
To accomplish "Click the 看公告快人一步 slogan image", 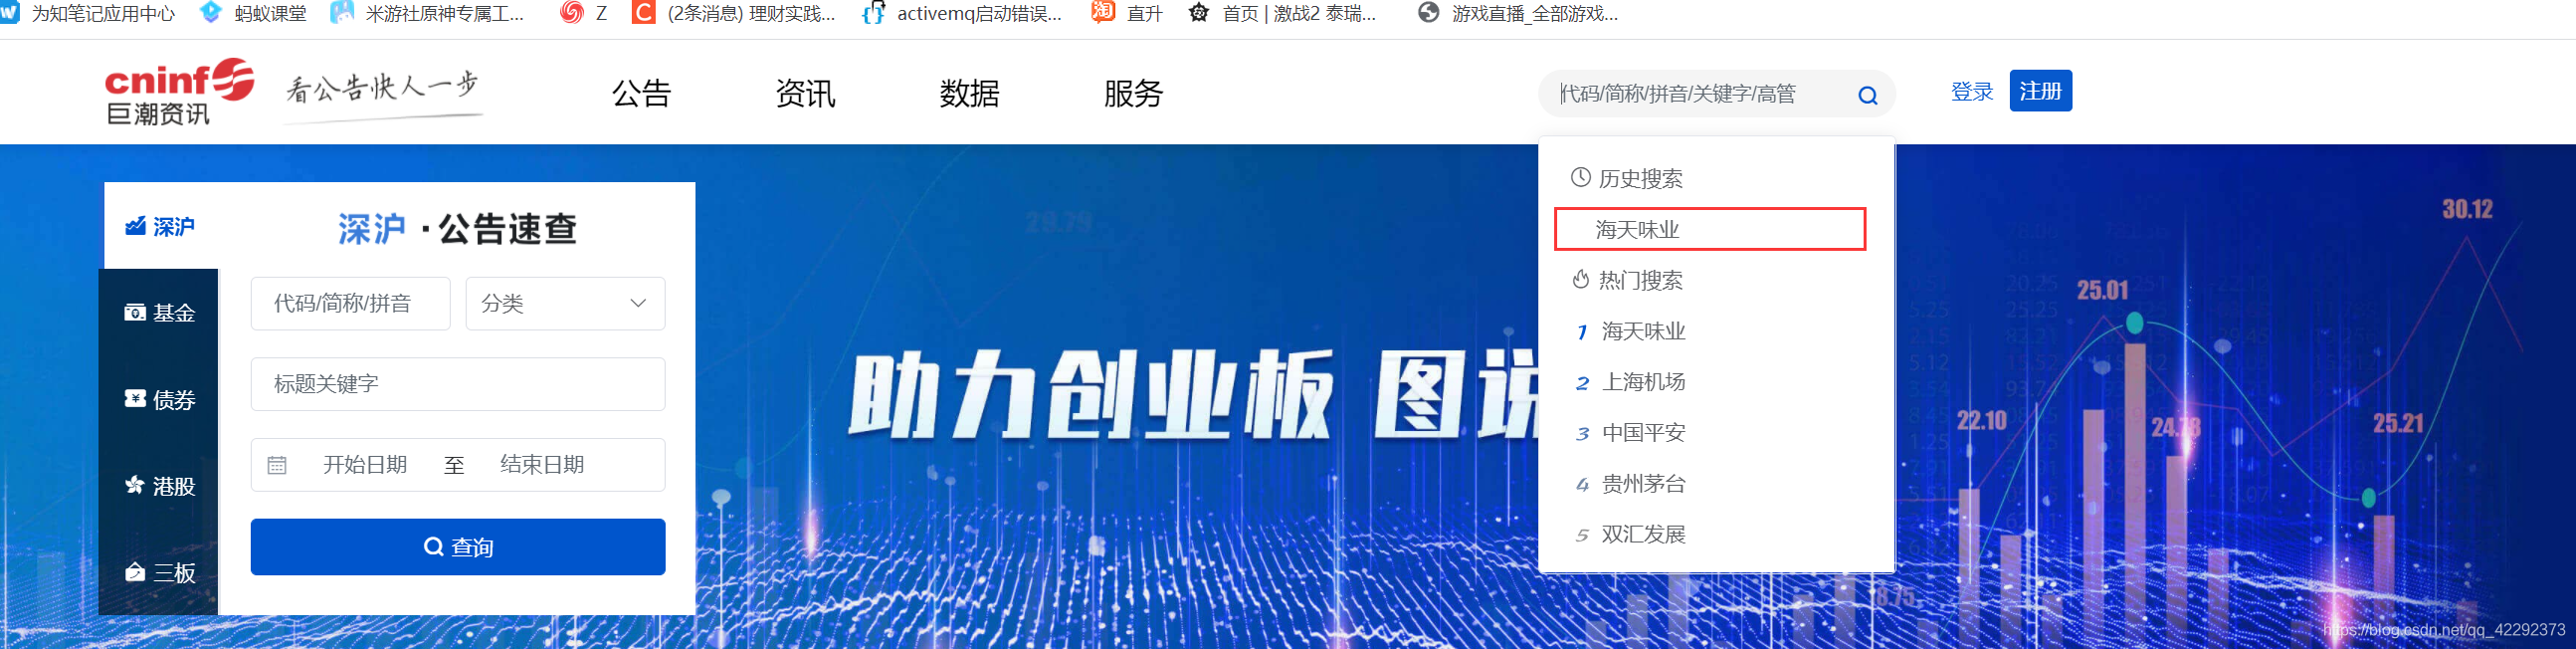I will (383, 97).
